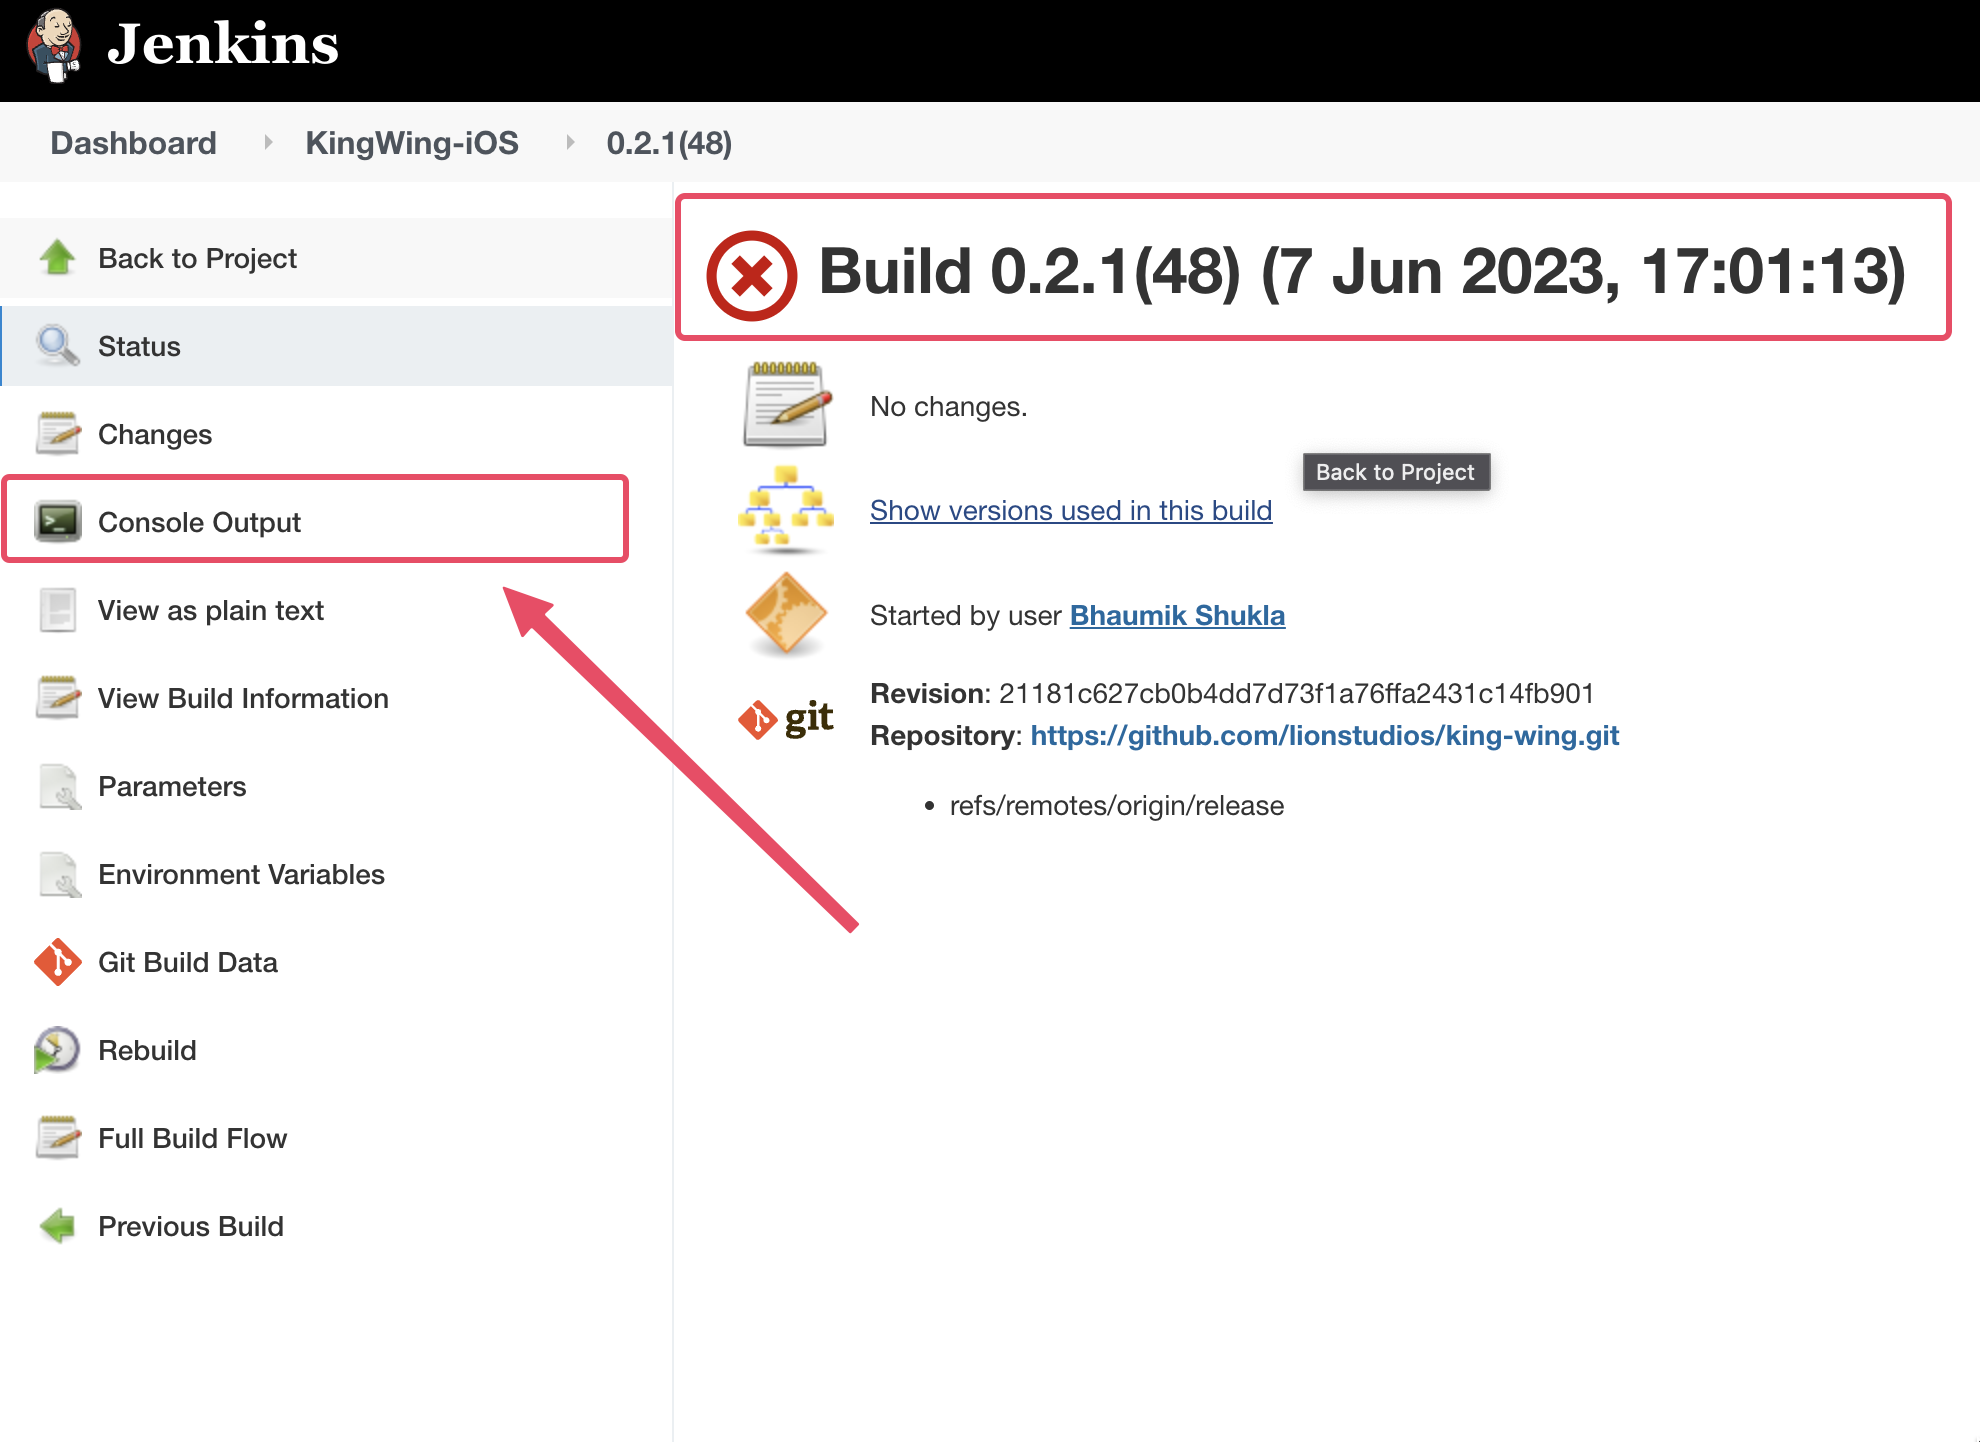
Task: Open Full Build Flow
Action: [192, 1138]
